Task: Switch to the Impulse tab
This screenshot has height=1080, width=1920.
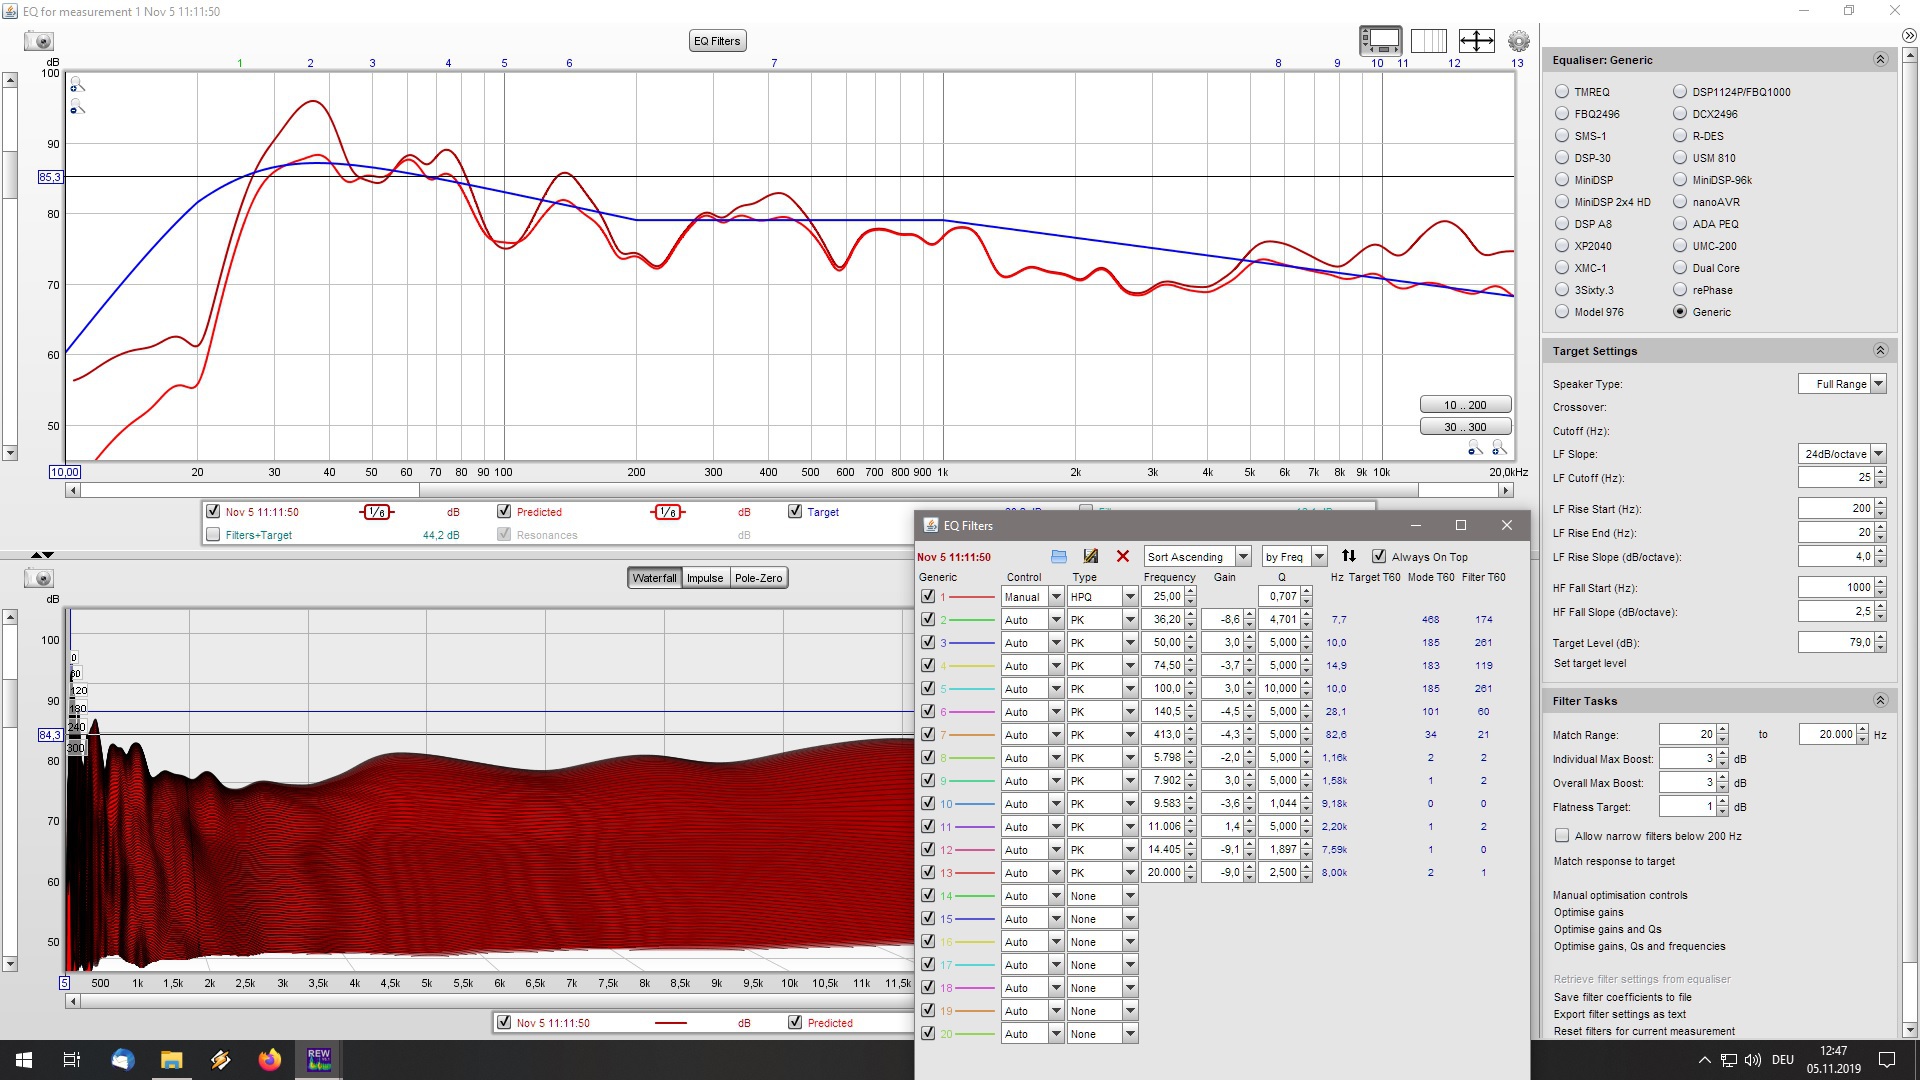Action: point(704,578)
